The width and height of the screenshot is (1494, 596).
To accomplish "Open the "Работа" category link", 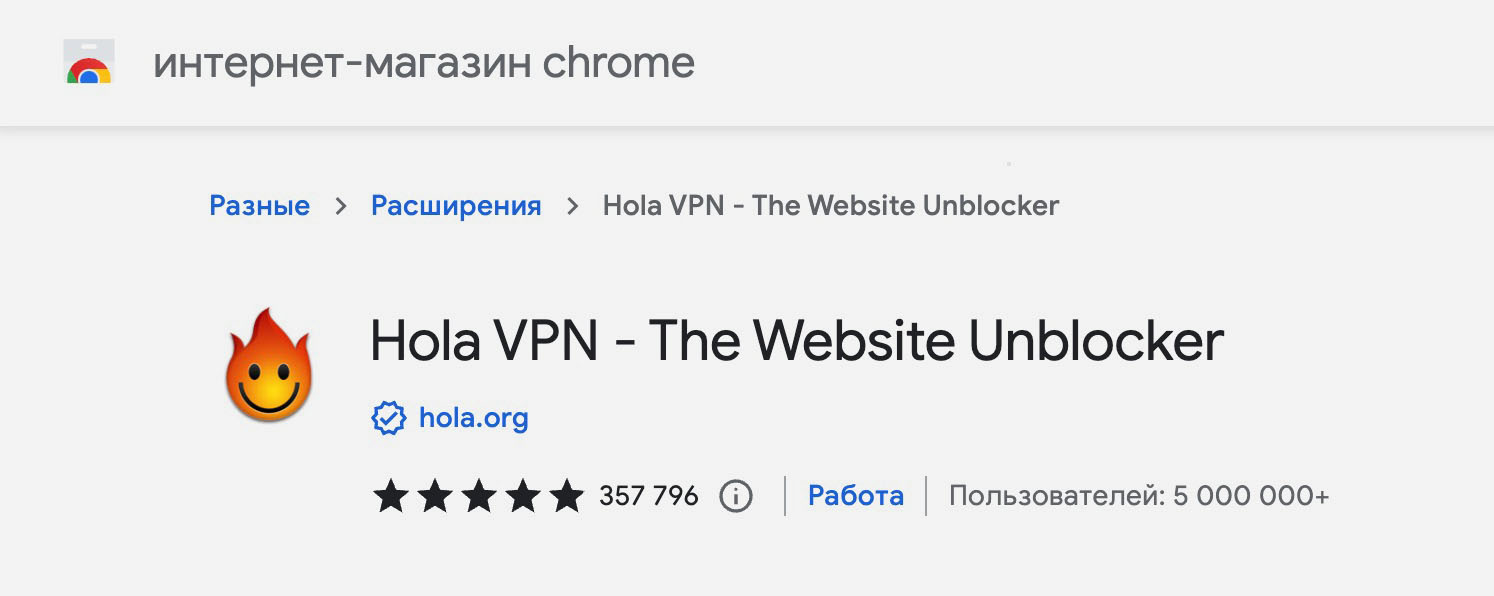I will click(855, 496).
